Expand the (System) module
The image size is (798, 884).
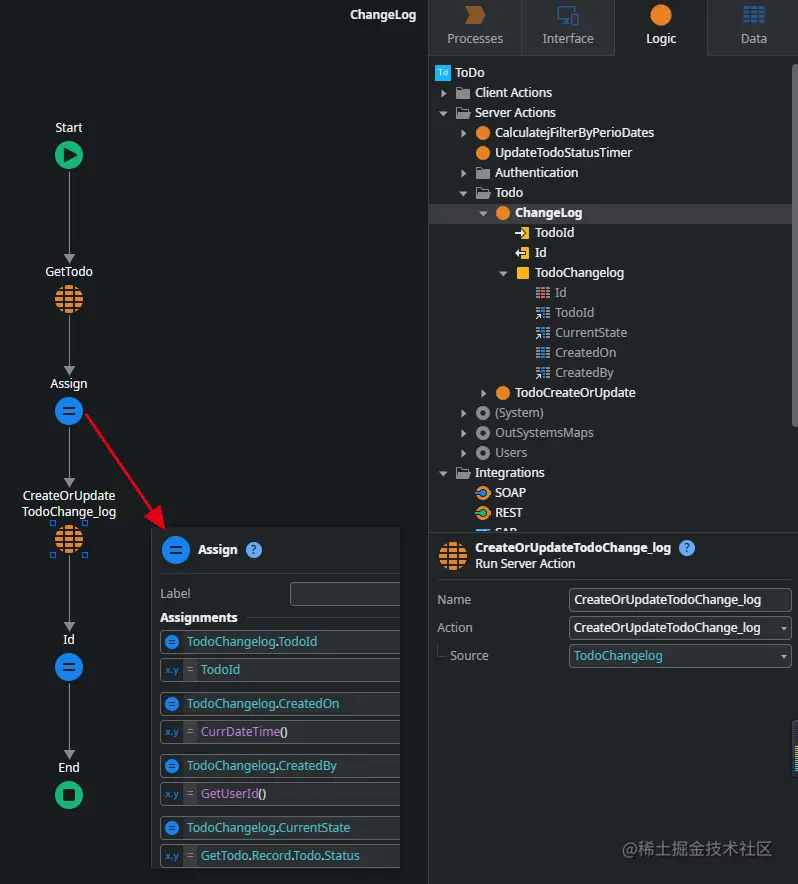click(x=464, y=413)
